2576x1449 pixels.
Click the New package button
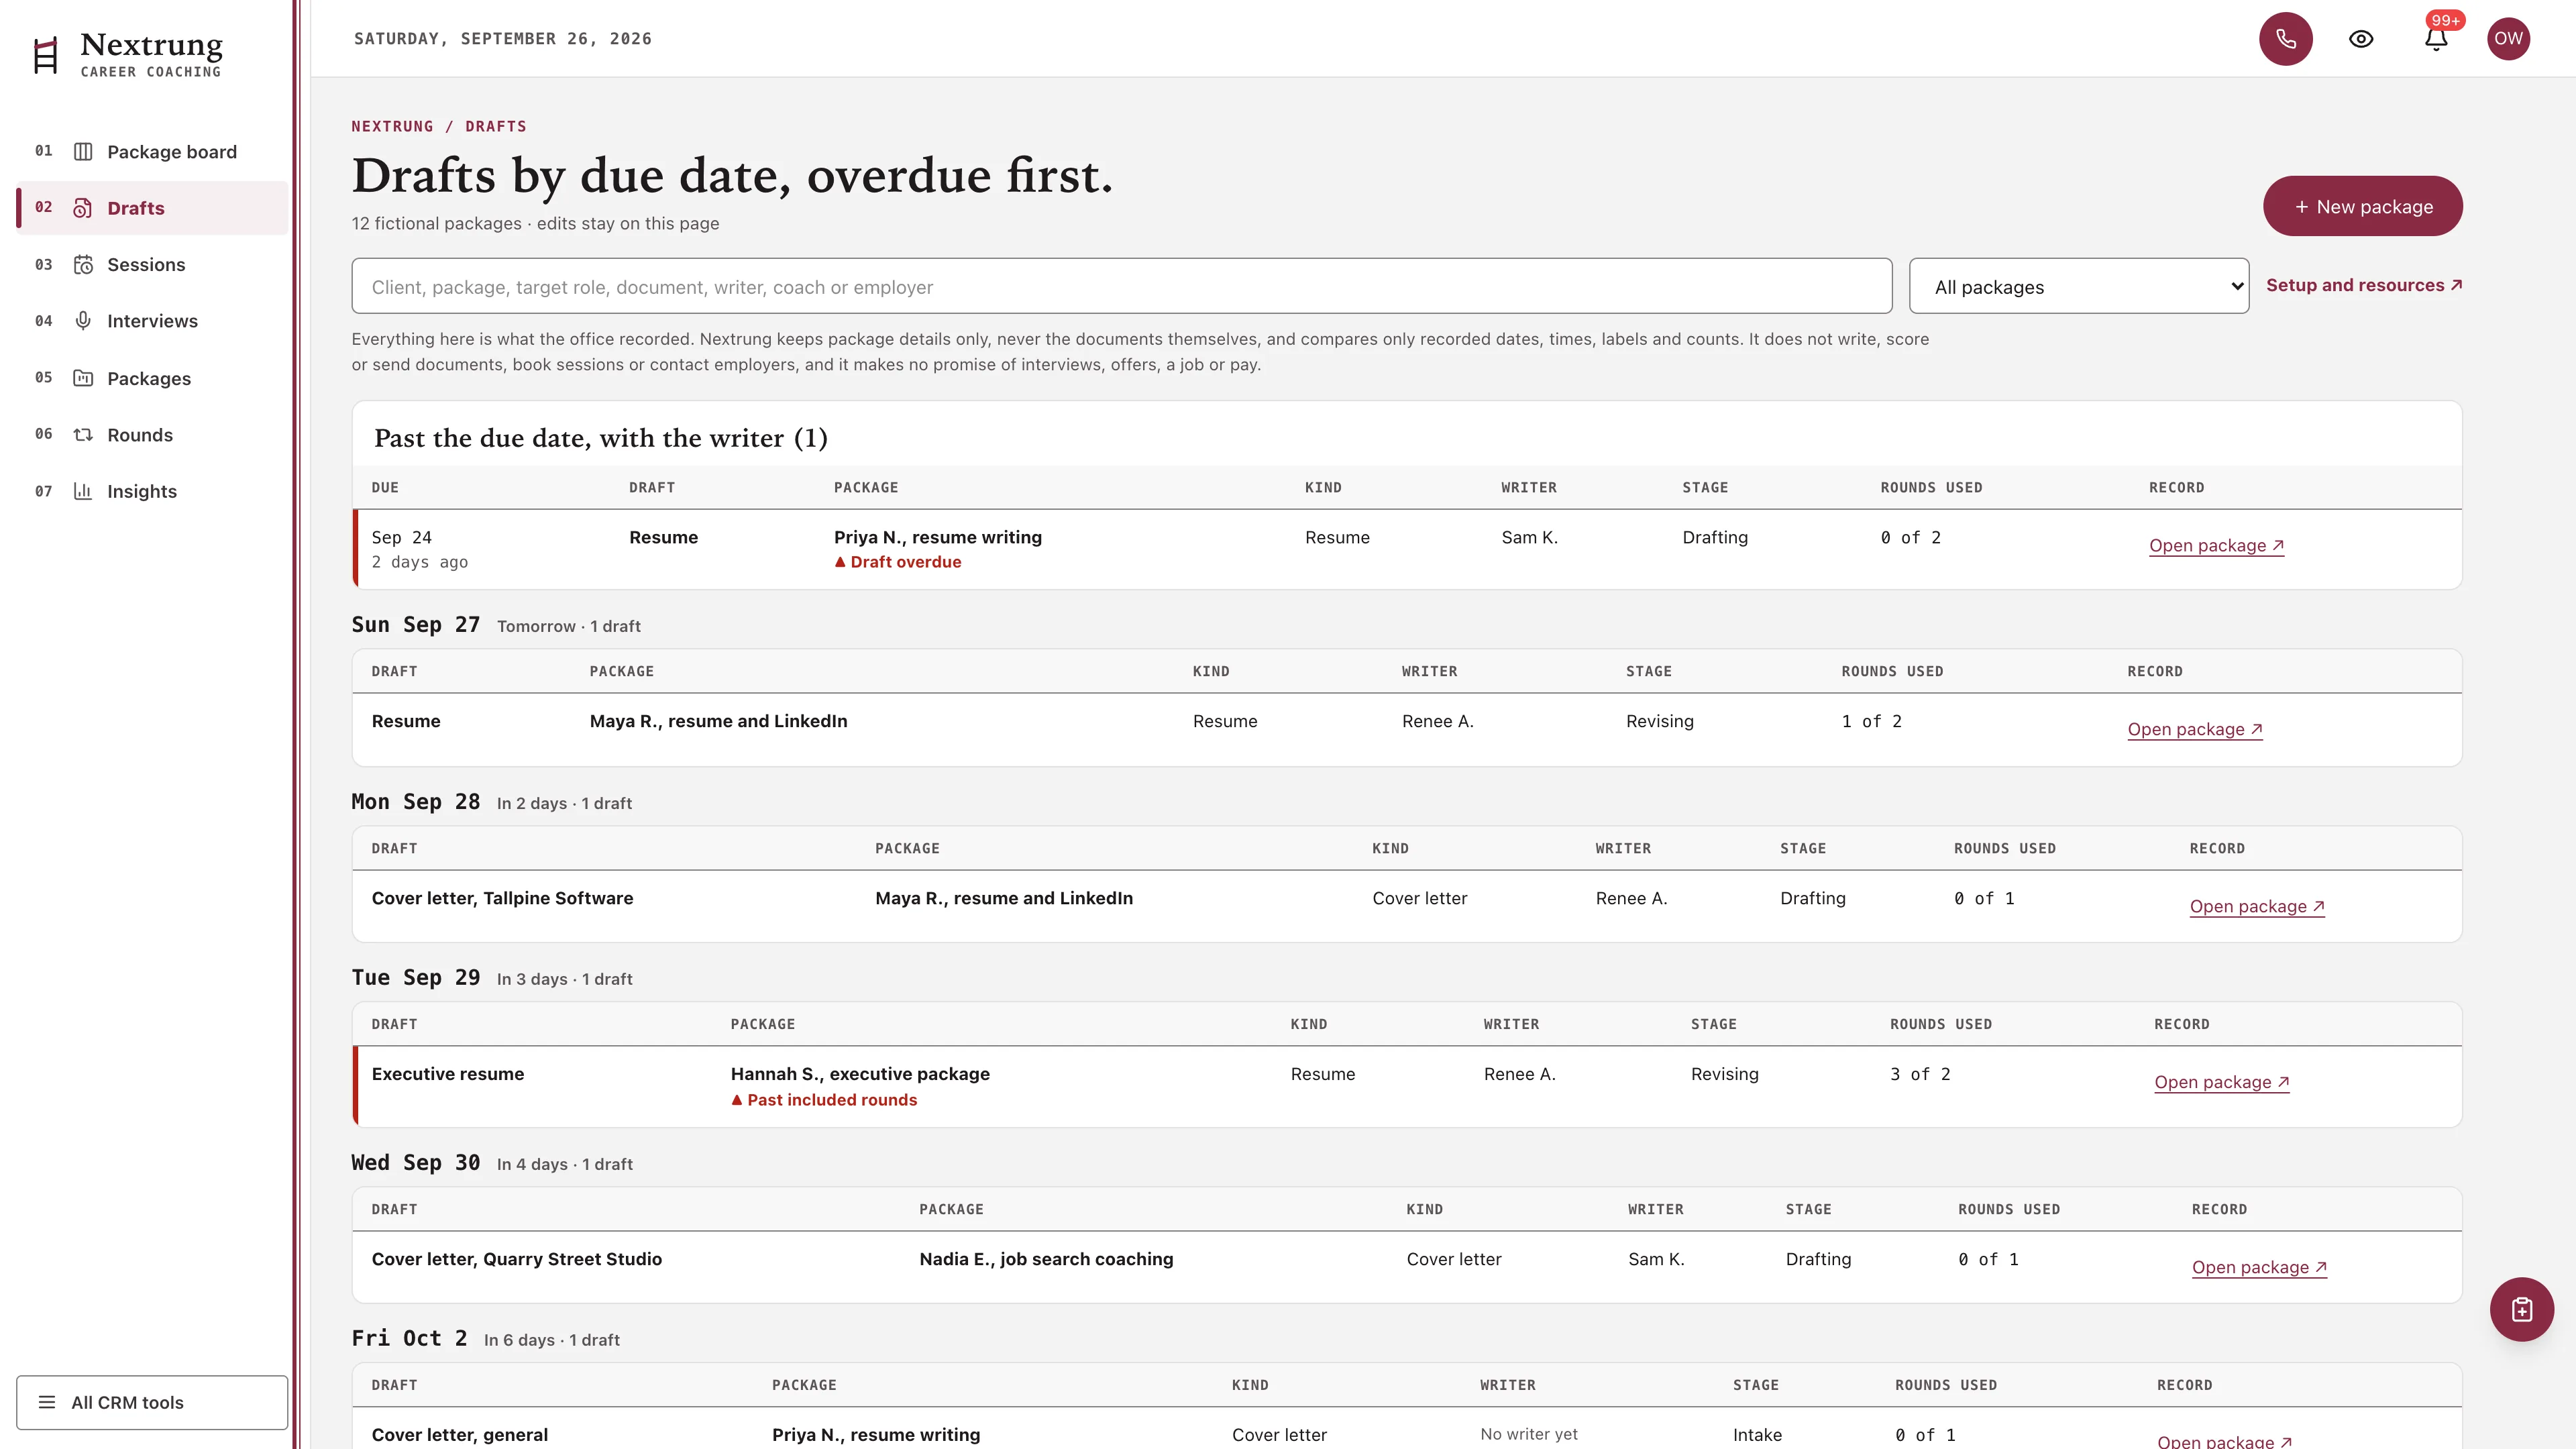(2362, 206)
